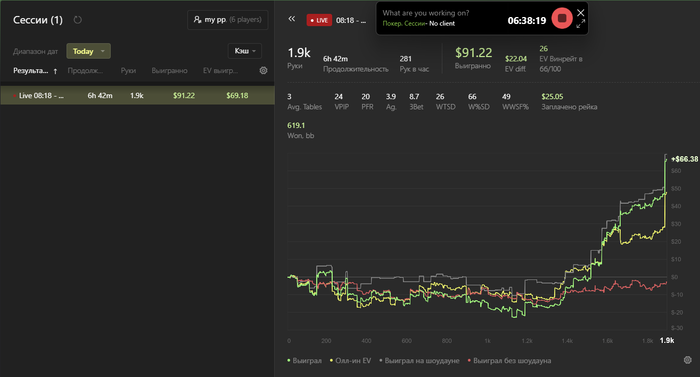This screenshot has width=700, height=377.
Task: Expand the time tracker widget with arrows icon
Action: click(580, 24)
